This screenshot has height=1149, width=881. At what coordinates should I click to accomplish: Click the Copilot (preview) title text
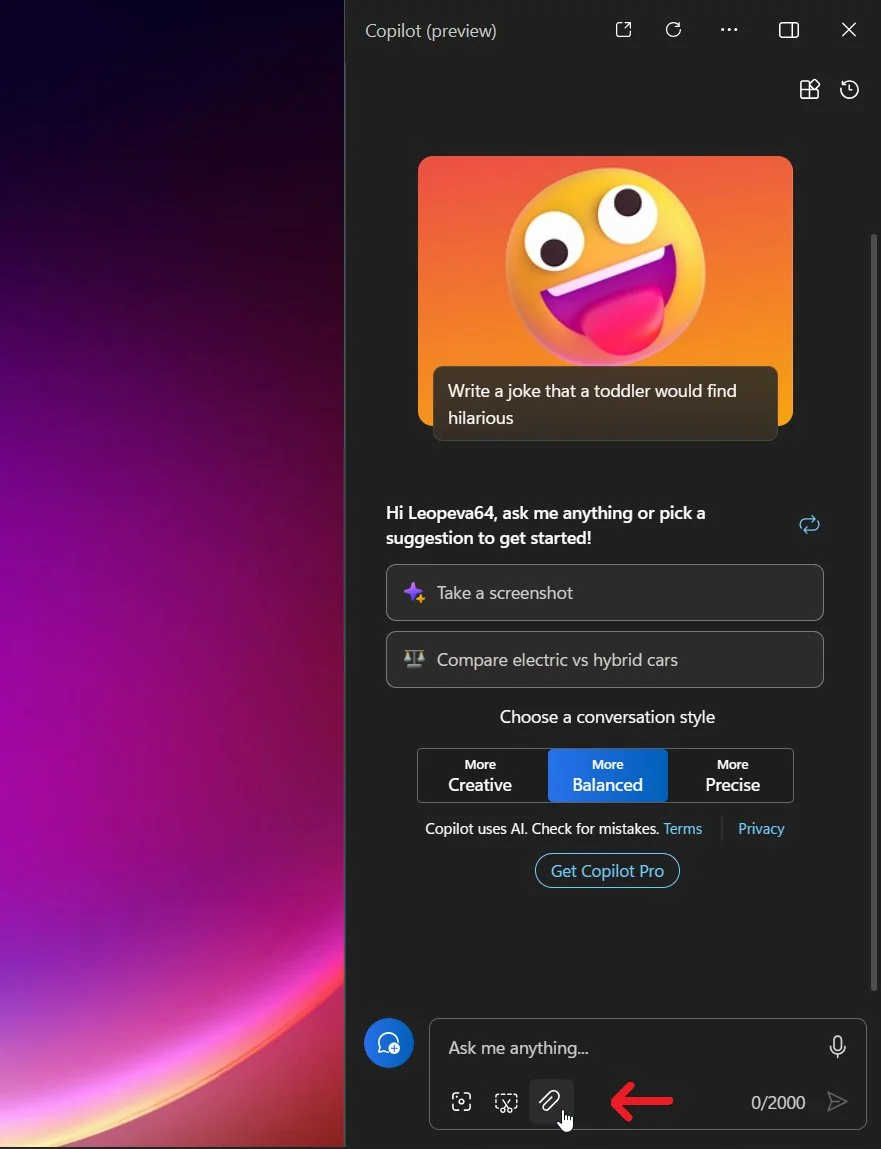pos(431,31)
